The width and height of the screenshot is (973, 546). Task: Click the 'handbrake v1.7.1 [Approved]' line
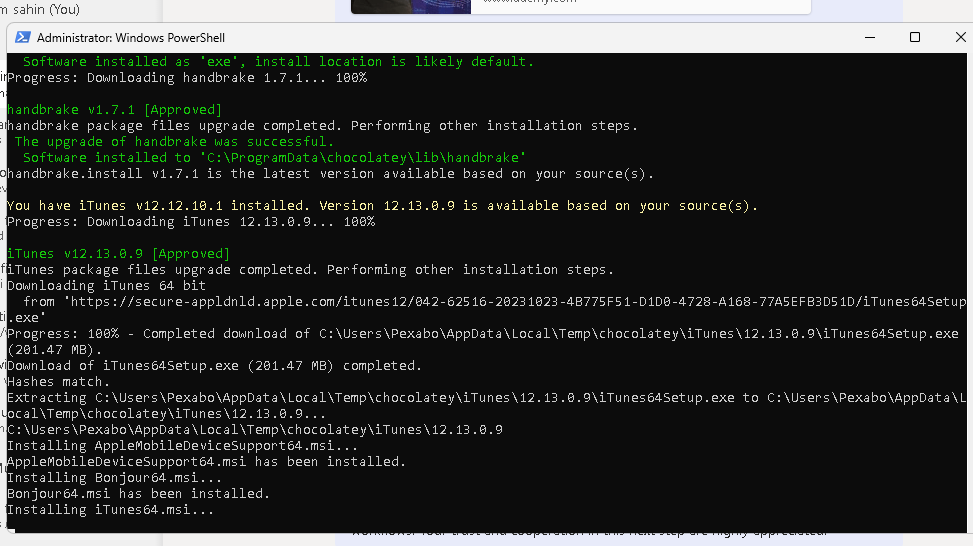(114, 110)
